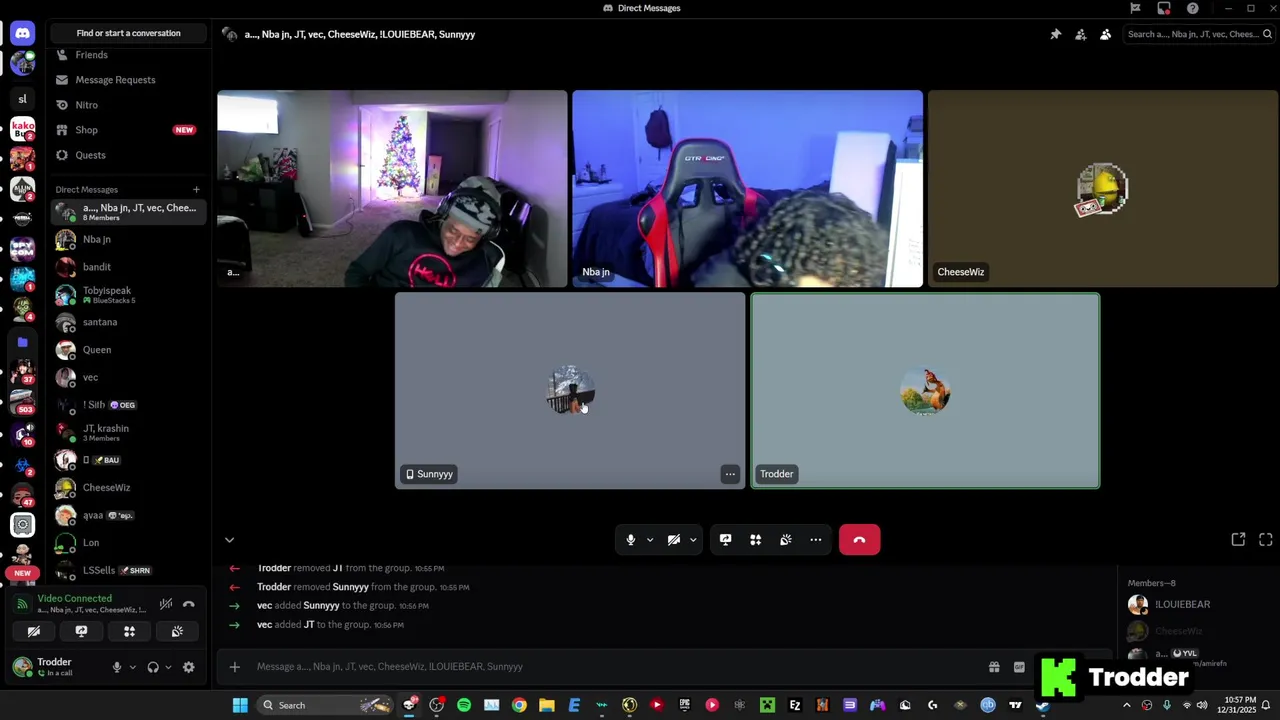Open the soundboard from call controls
The height and width of the screenshot is (720, 1280).
click(x=786, y=540)
